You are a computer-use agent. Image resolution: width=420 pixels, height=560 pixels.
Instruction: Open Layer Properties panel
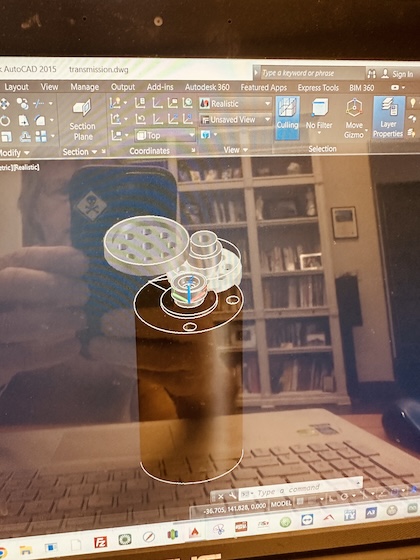pos(388,117)
